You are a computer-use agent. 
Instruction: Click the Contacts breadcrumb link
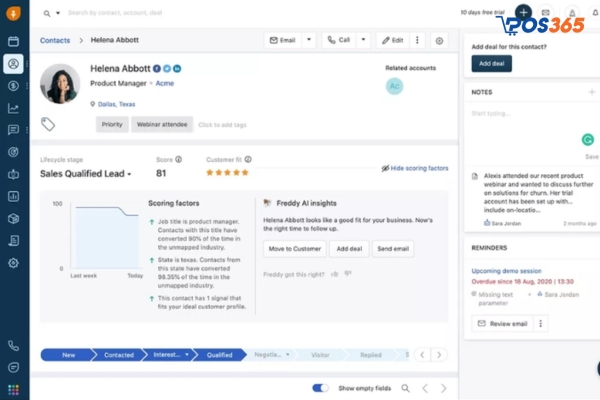[55, 41]
